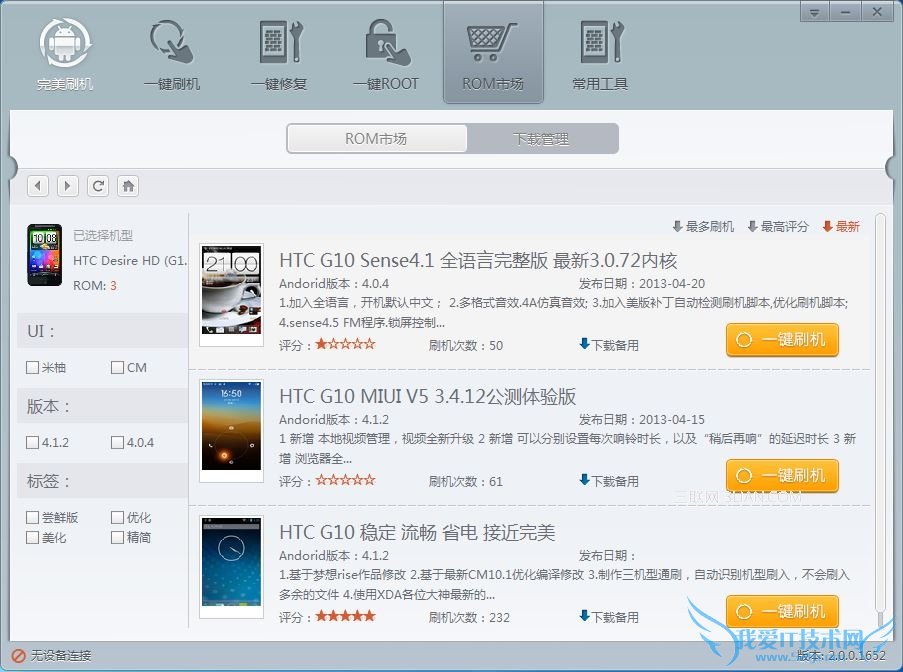The width and height of the screenshot is (903, 672).
Task: Tick the 米柚 UI checkbox
Action: point(32,367)
